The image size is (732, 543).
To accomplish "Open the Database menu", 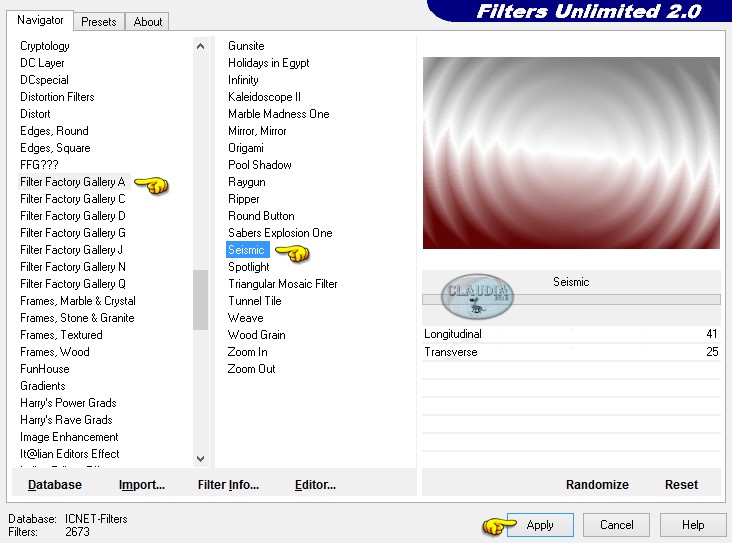I will [x=55, y=485].
